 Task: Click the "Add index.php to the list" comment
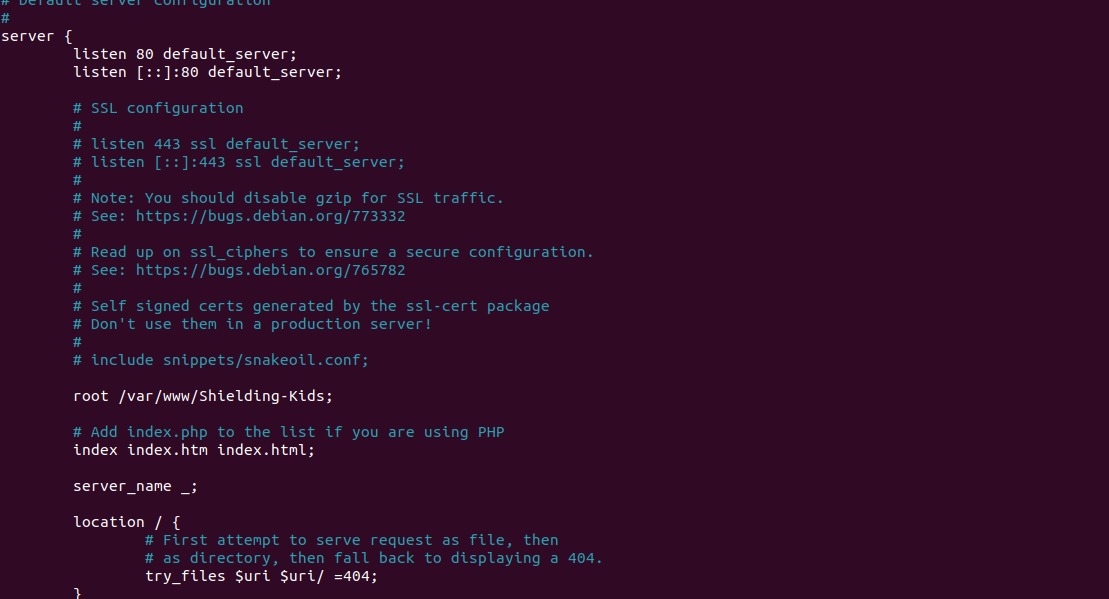288,432
